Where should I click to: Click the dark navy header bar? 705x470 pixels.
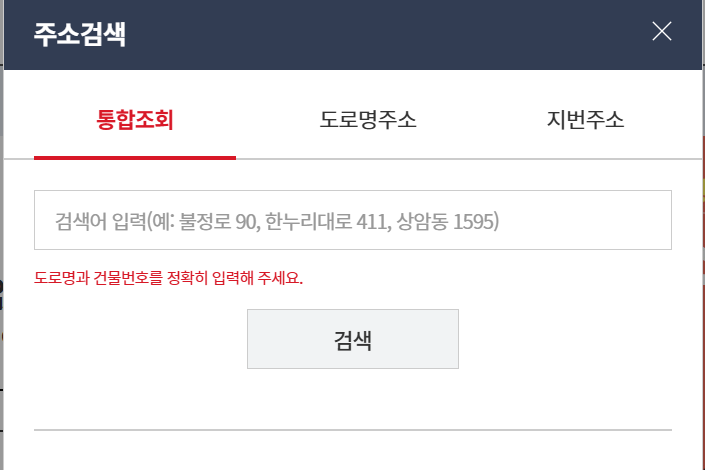(x=353, y=35)
